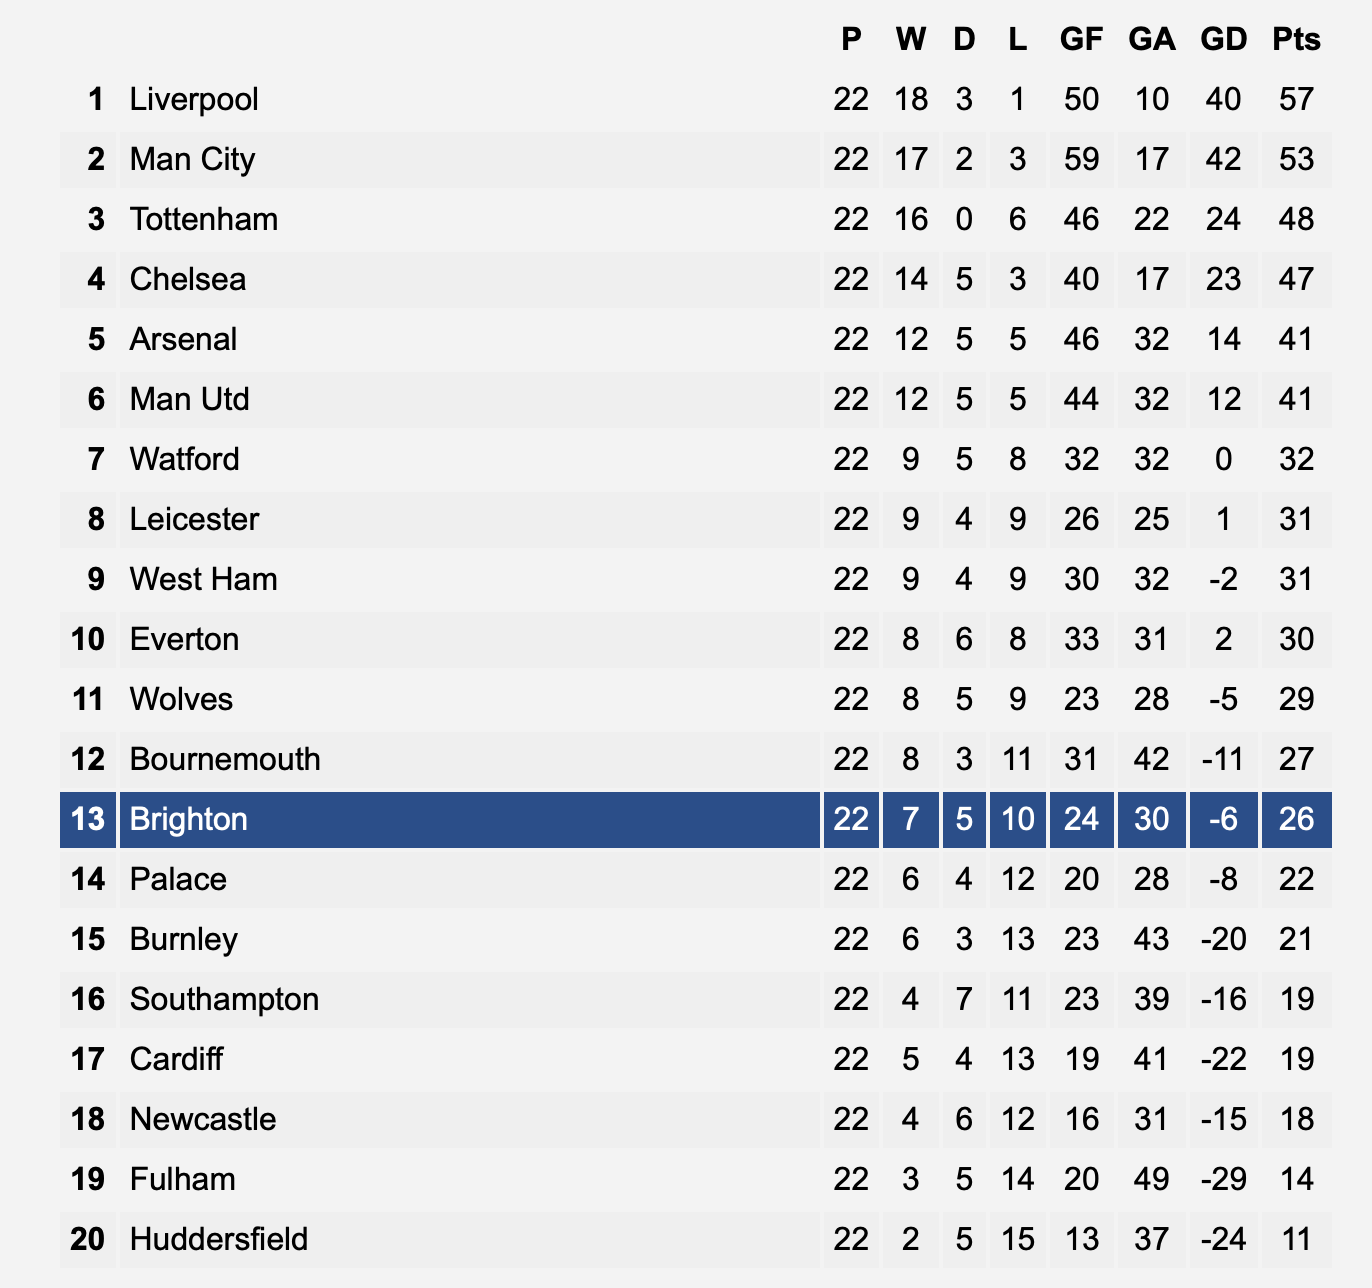Open the Tottenham team entry
Image resolution: width=1372 pixels, height=1288 pixels.
click(x=204, y=219)
